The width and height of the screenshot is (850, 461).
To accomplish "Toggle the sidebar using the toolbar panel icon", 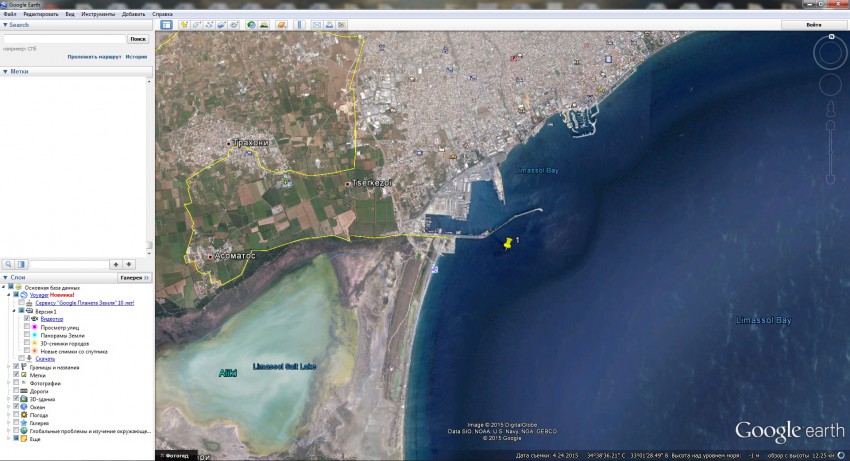I will [166, 24].
